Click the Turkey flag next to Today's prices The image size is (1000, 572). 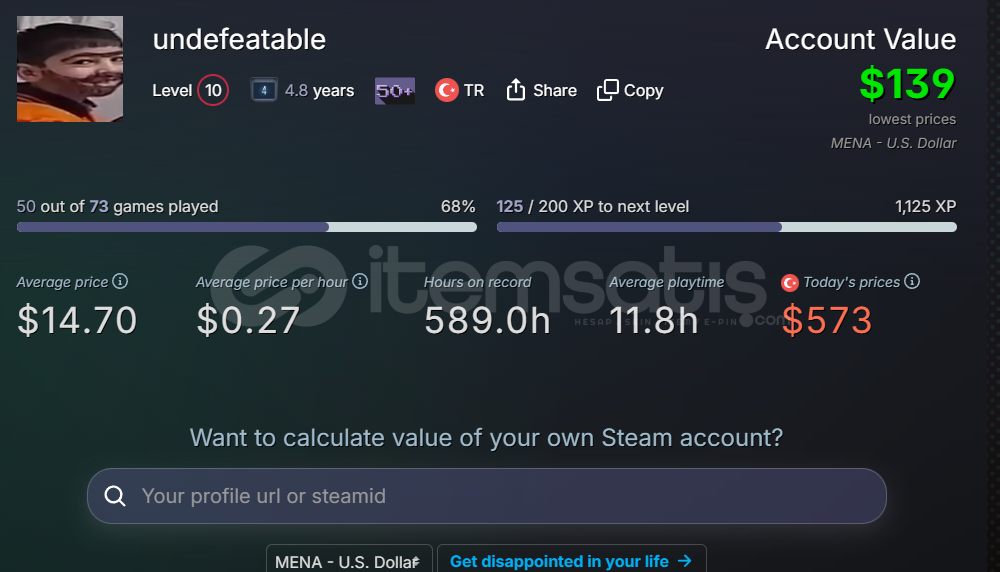tap(790, 283)
